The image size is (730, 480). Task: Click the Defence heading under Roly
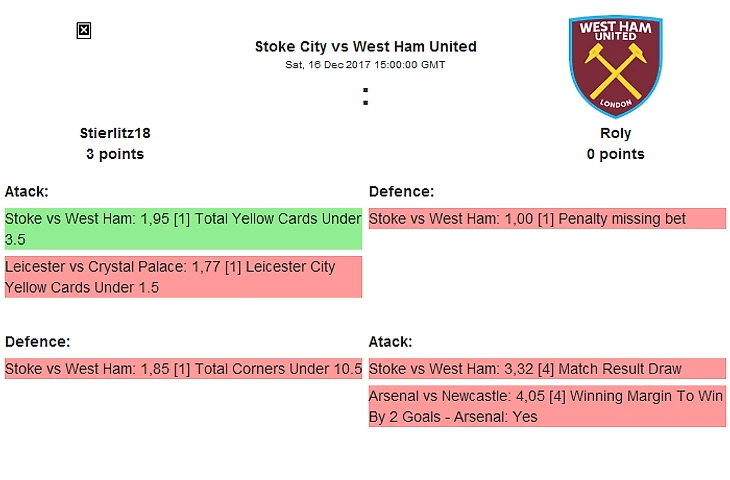pos(401,191)
